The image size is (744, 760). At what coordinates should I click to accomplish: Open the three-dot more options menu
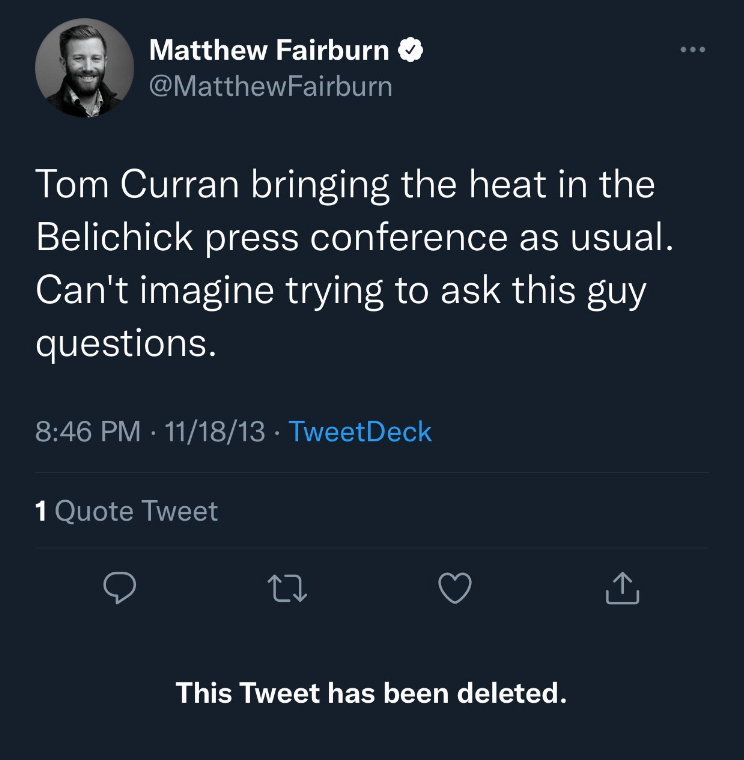coord(692,49)
